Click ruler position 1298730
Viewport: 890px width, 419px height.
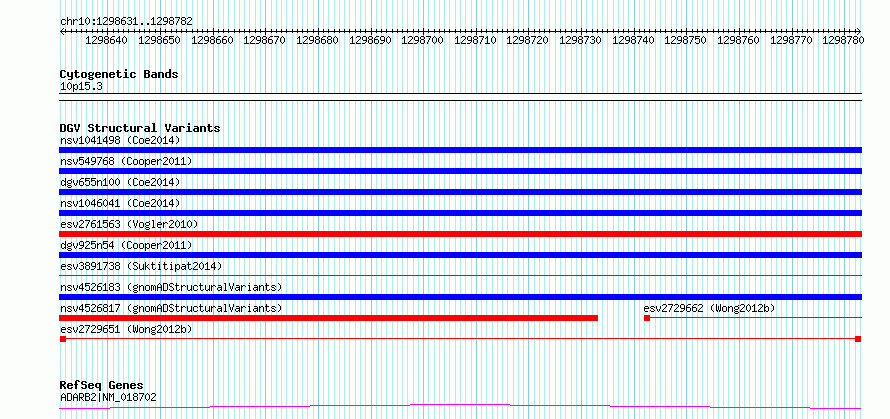coord(580,40)
